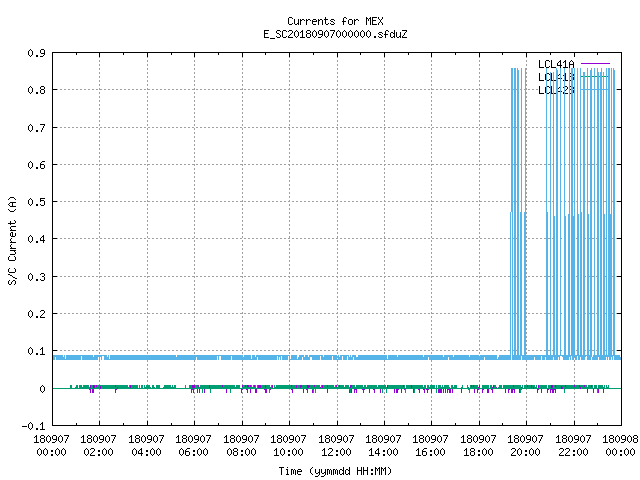The height and width of the screenshot is (480, 640).
Task: Click the purple LCL41A legend line sample
Action: coord(595,64)
